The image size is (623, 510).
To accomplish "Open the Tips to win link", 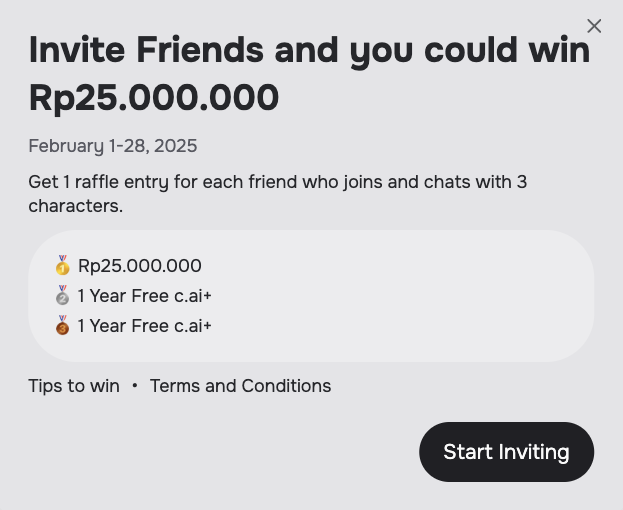I will (x=74, y=386).
